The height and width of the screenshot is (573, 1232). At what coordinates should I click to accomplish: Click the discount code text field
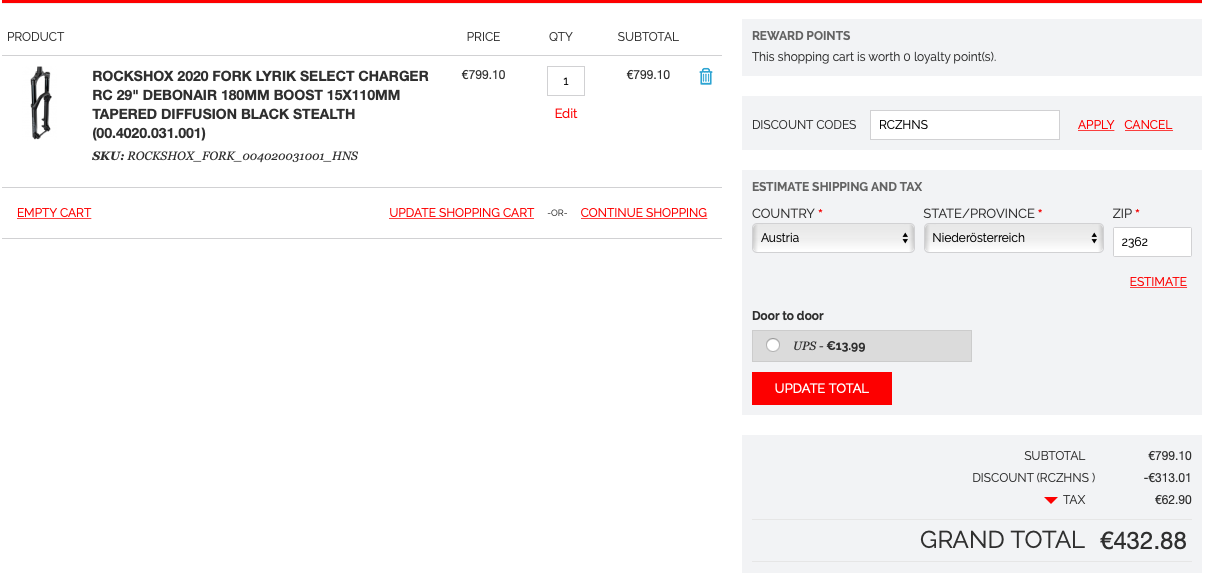point(964,125)
